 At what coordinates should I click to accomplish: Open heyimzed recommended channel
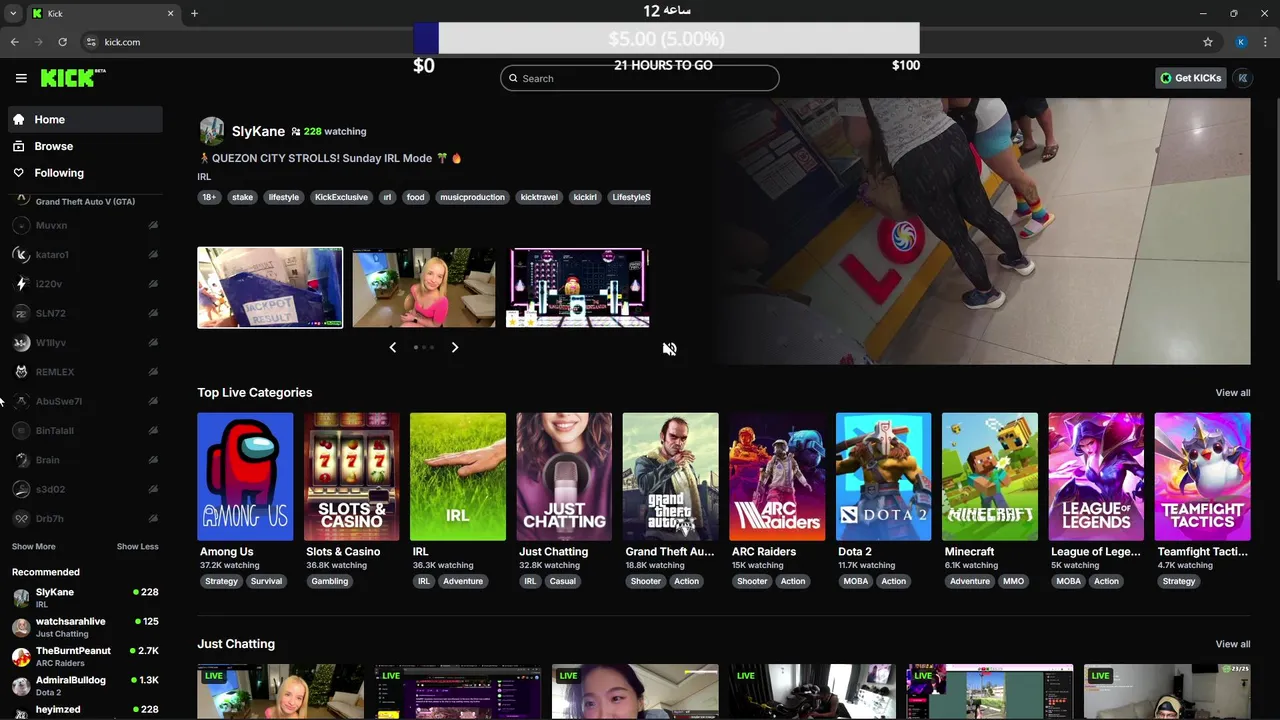click(85, 712)
